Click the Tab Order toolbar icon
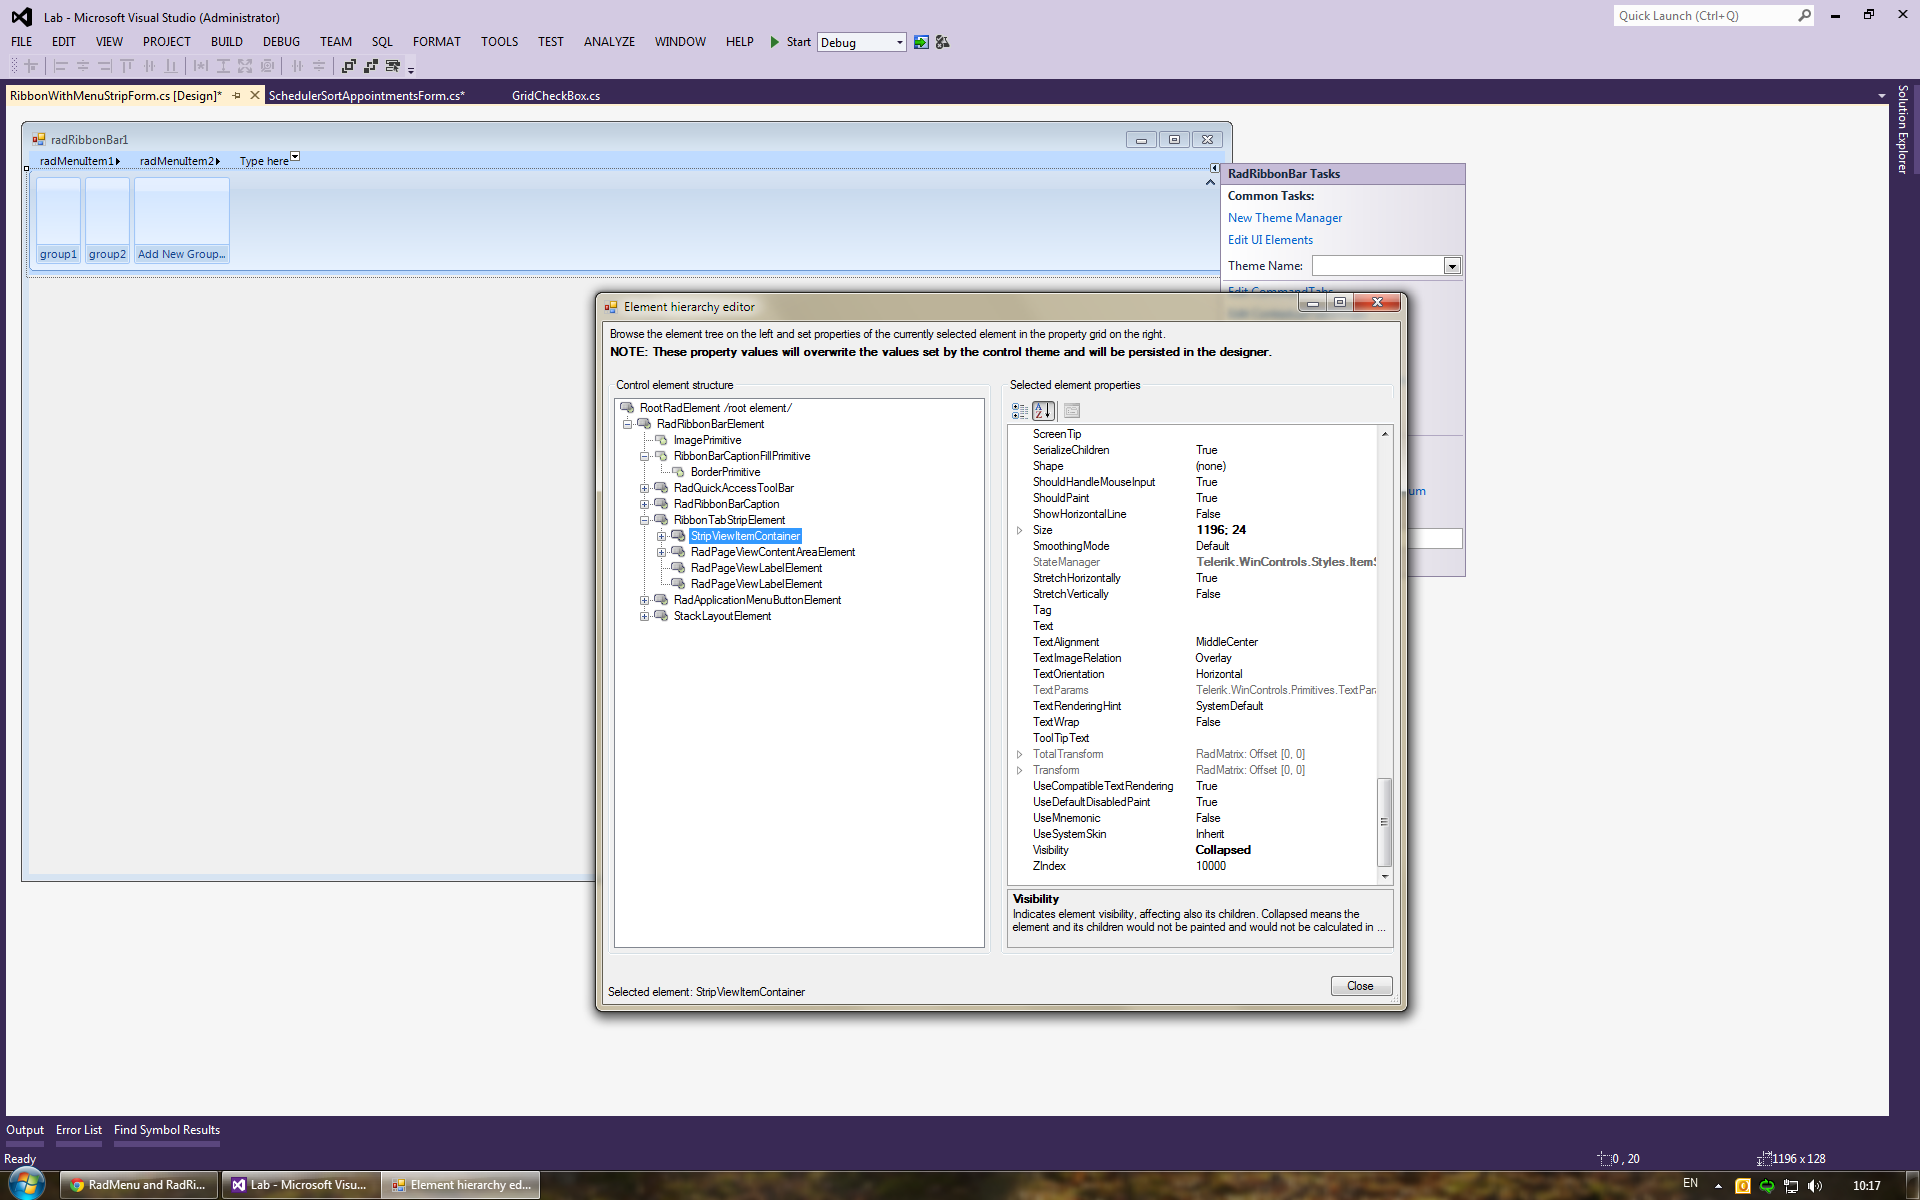The image size is (1920, 1200). tap(393, 66)
